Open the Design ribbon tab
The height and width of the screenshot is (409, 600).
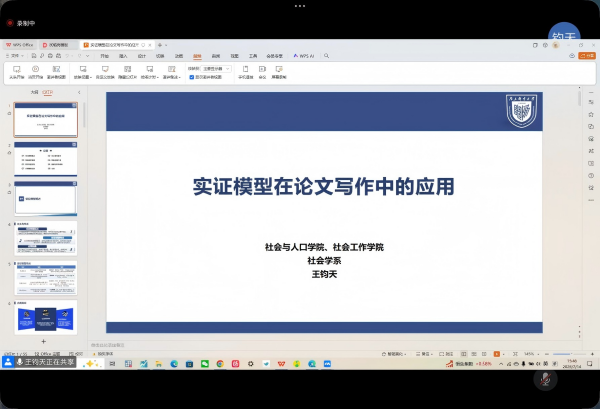(x=142, y=56)
